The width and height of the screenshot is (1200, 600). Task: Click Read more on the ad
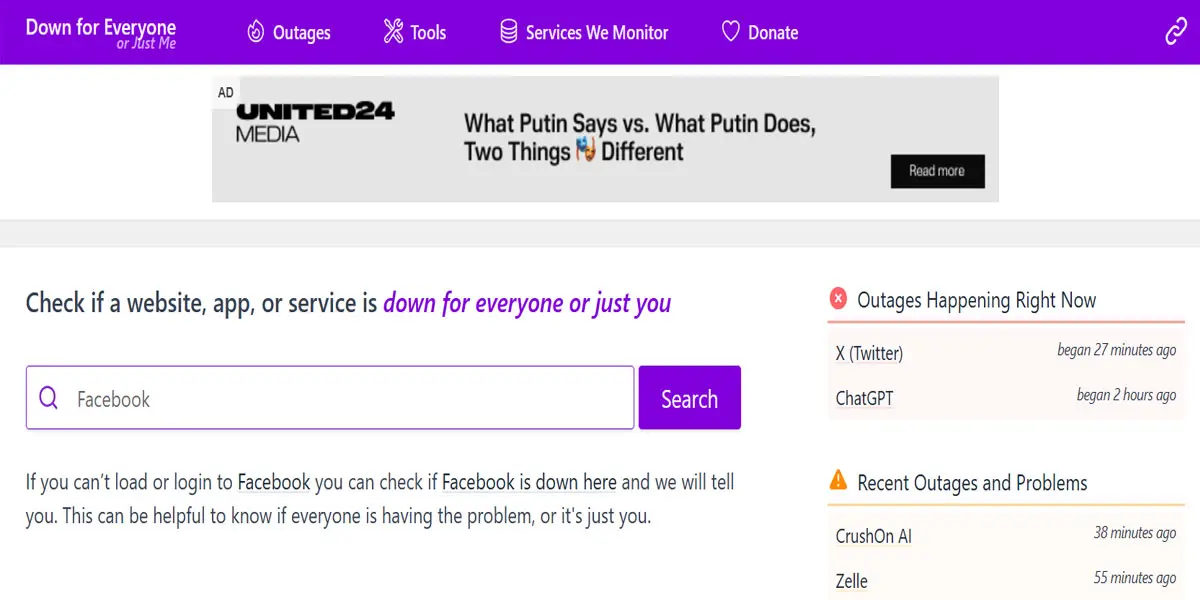937,171
